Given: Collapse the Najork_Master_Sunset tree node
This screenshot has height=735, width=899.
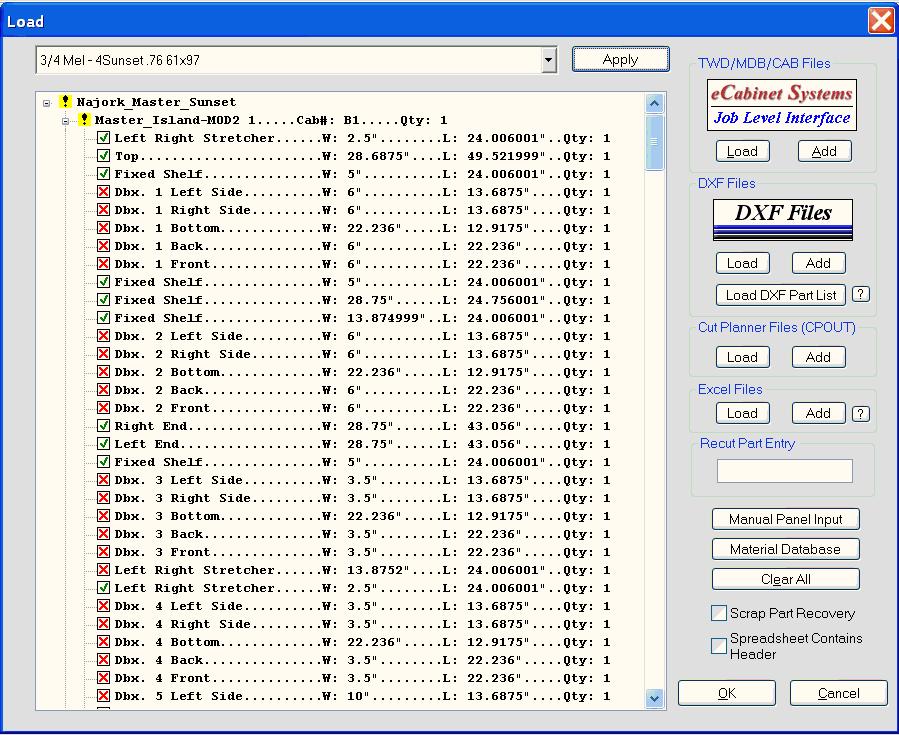Looking at the screenshot, I should (46, 102).
